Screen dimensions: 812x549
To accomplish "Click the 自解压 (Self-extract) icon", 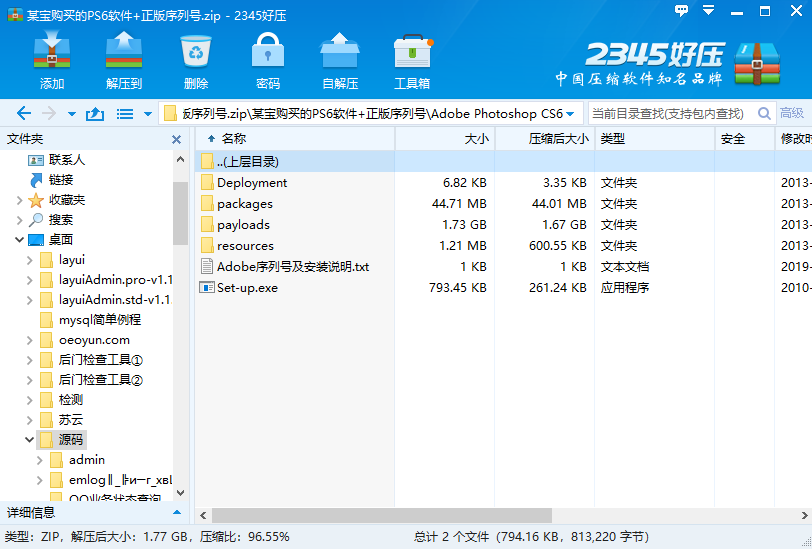I will pos(340,61).
